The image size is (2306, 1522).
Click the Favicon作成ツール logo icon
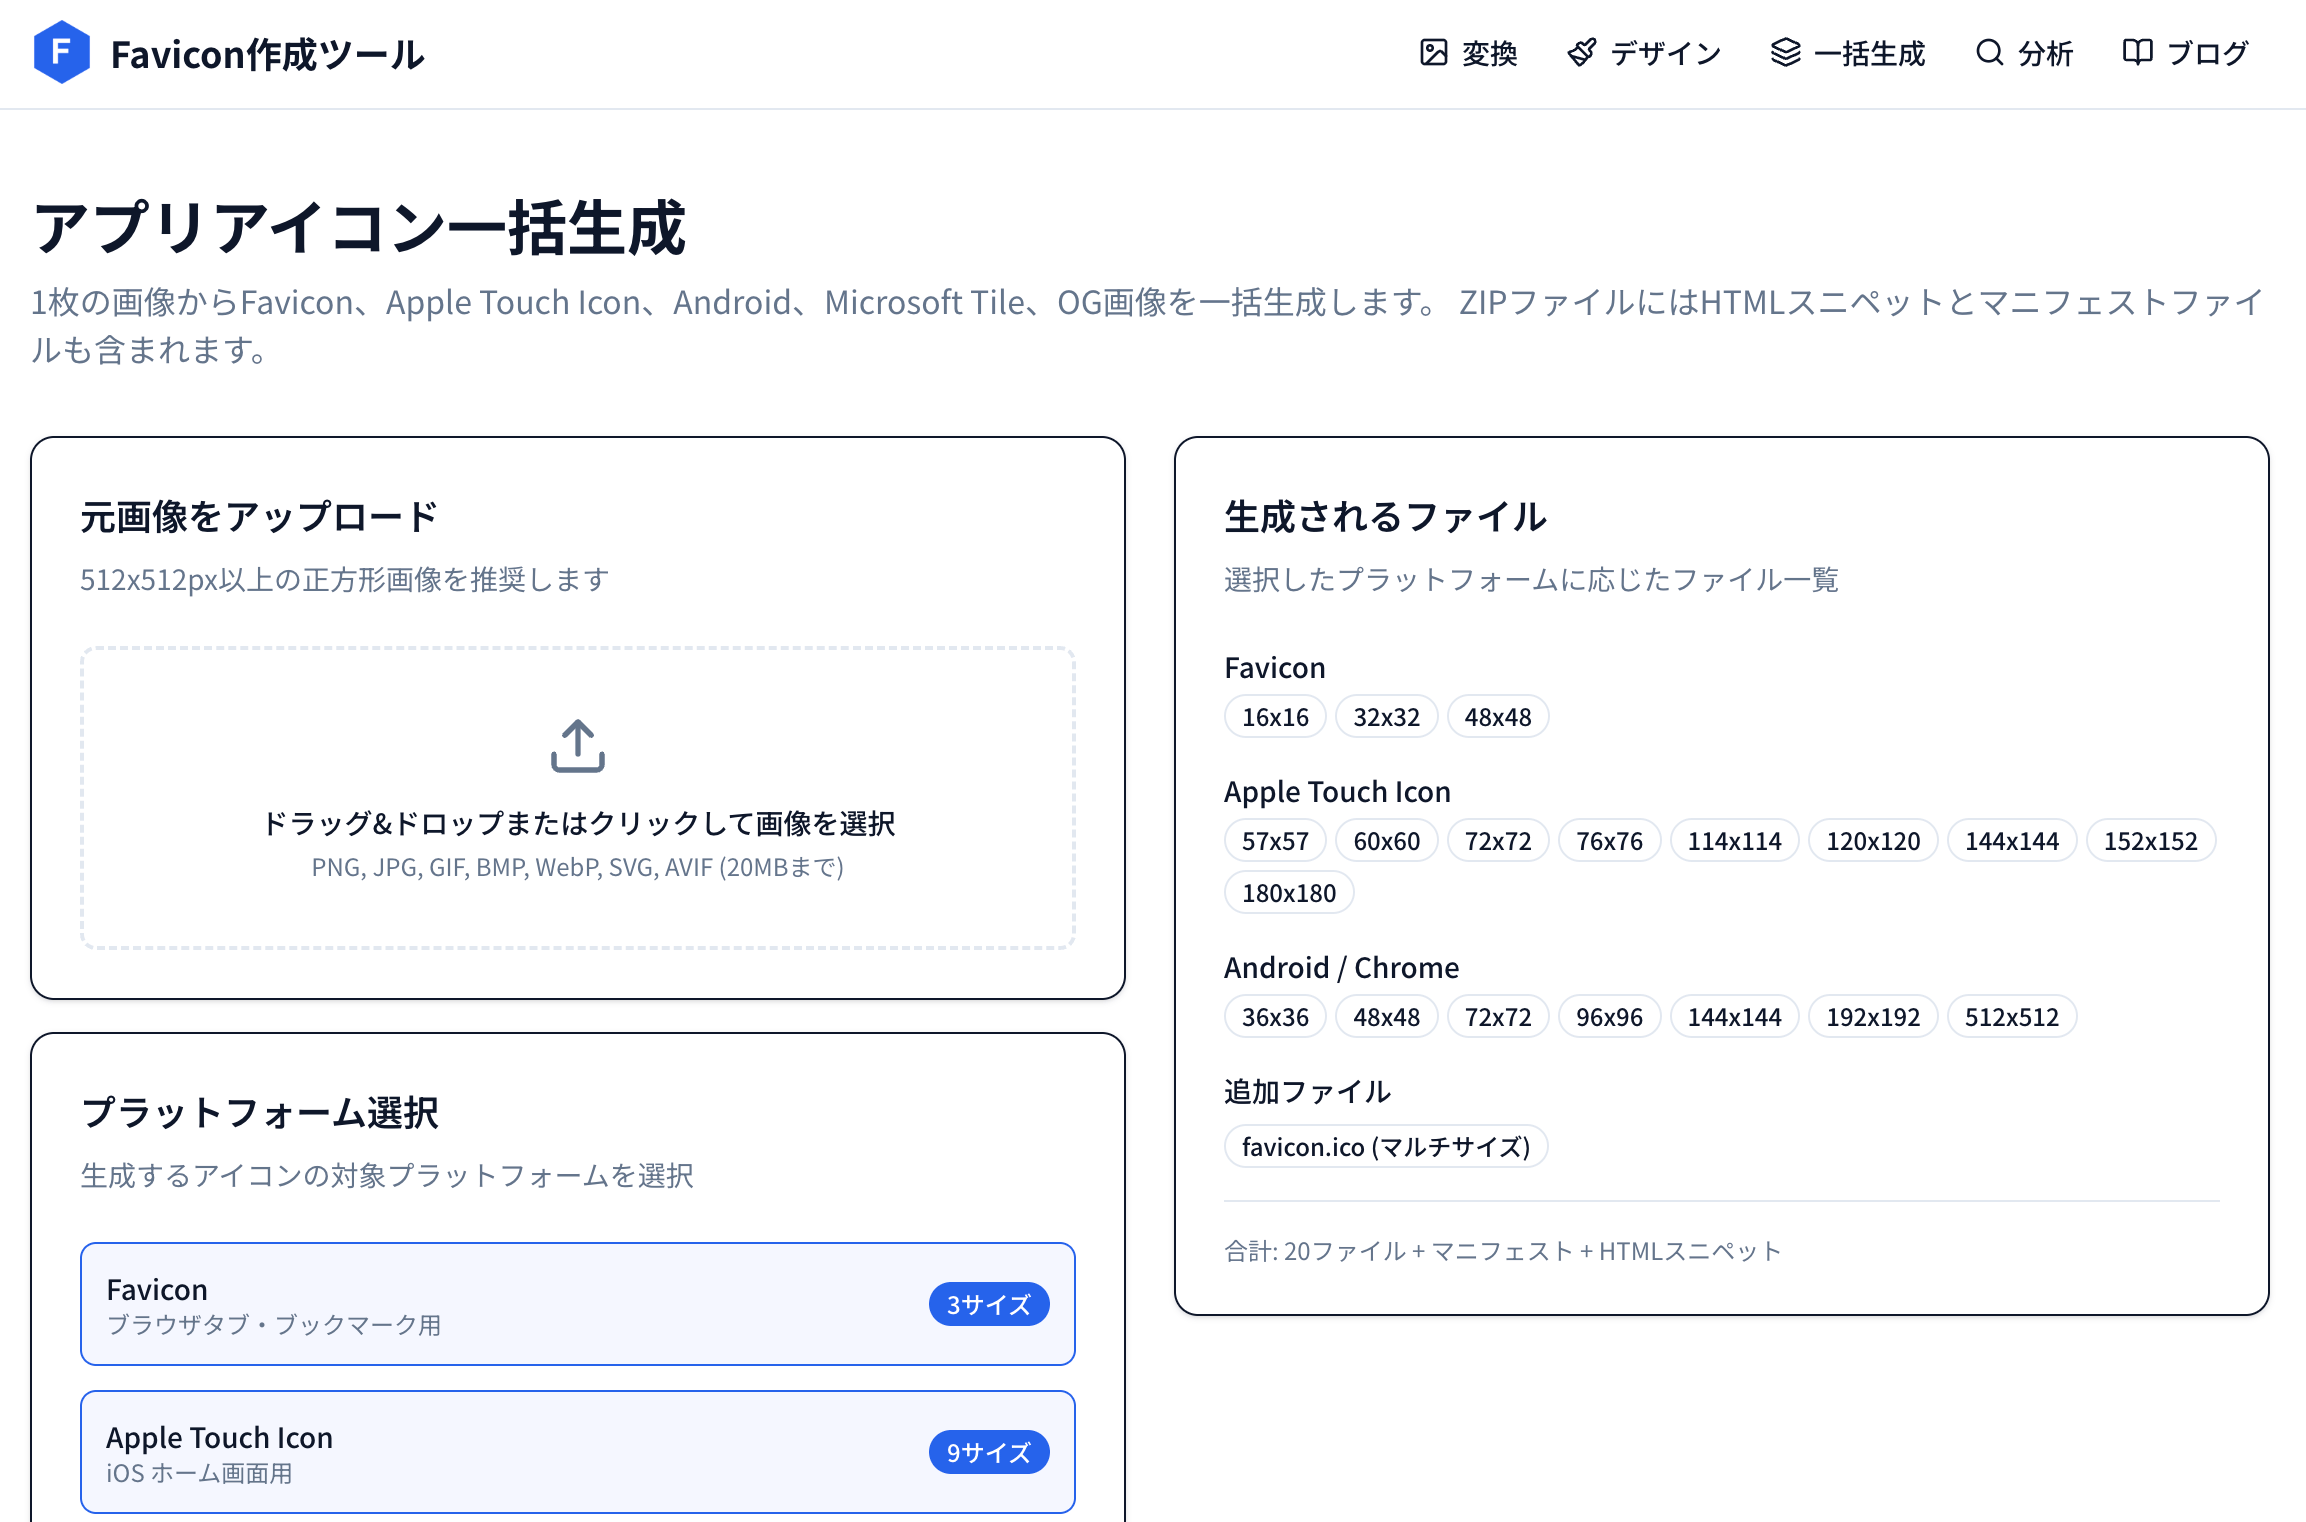(62, 54)
